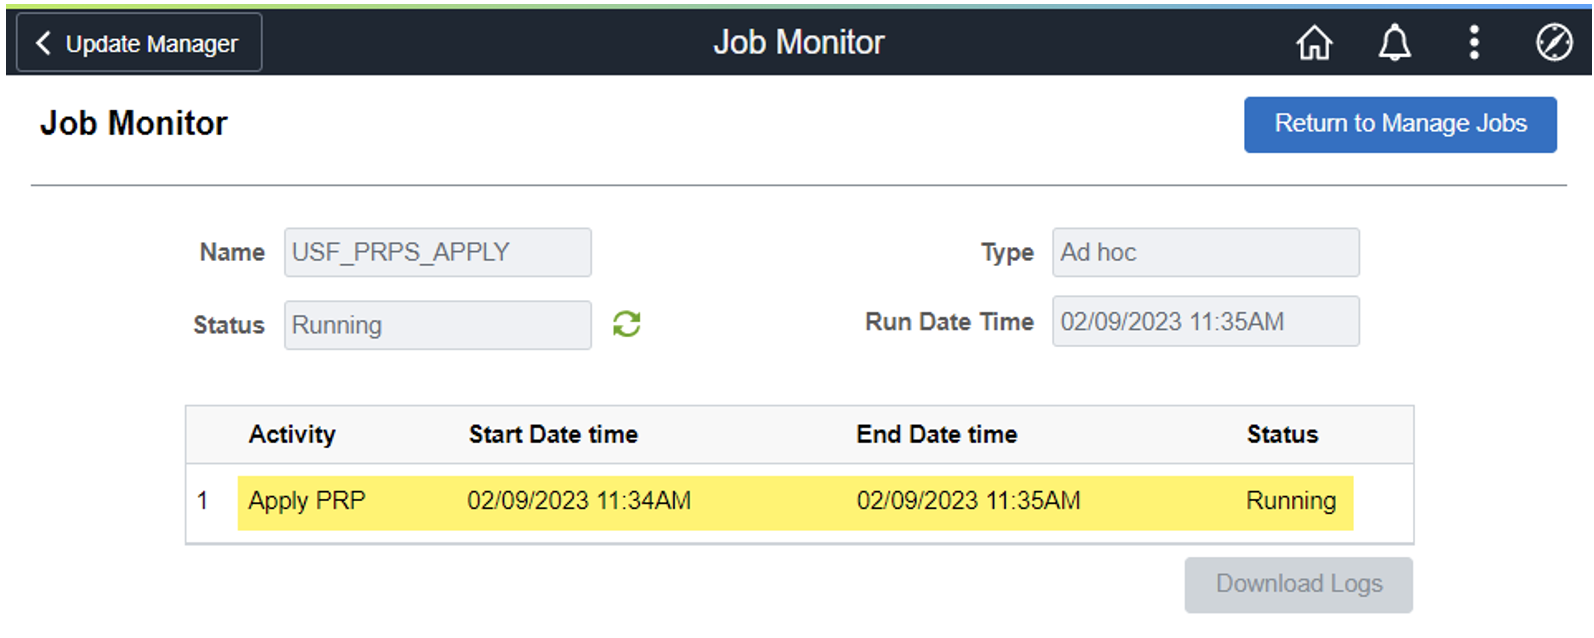Click start time 02/09/2023 11:34AM
The image size is (1594, 638).
[579, 501]
